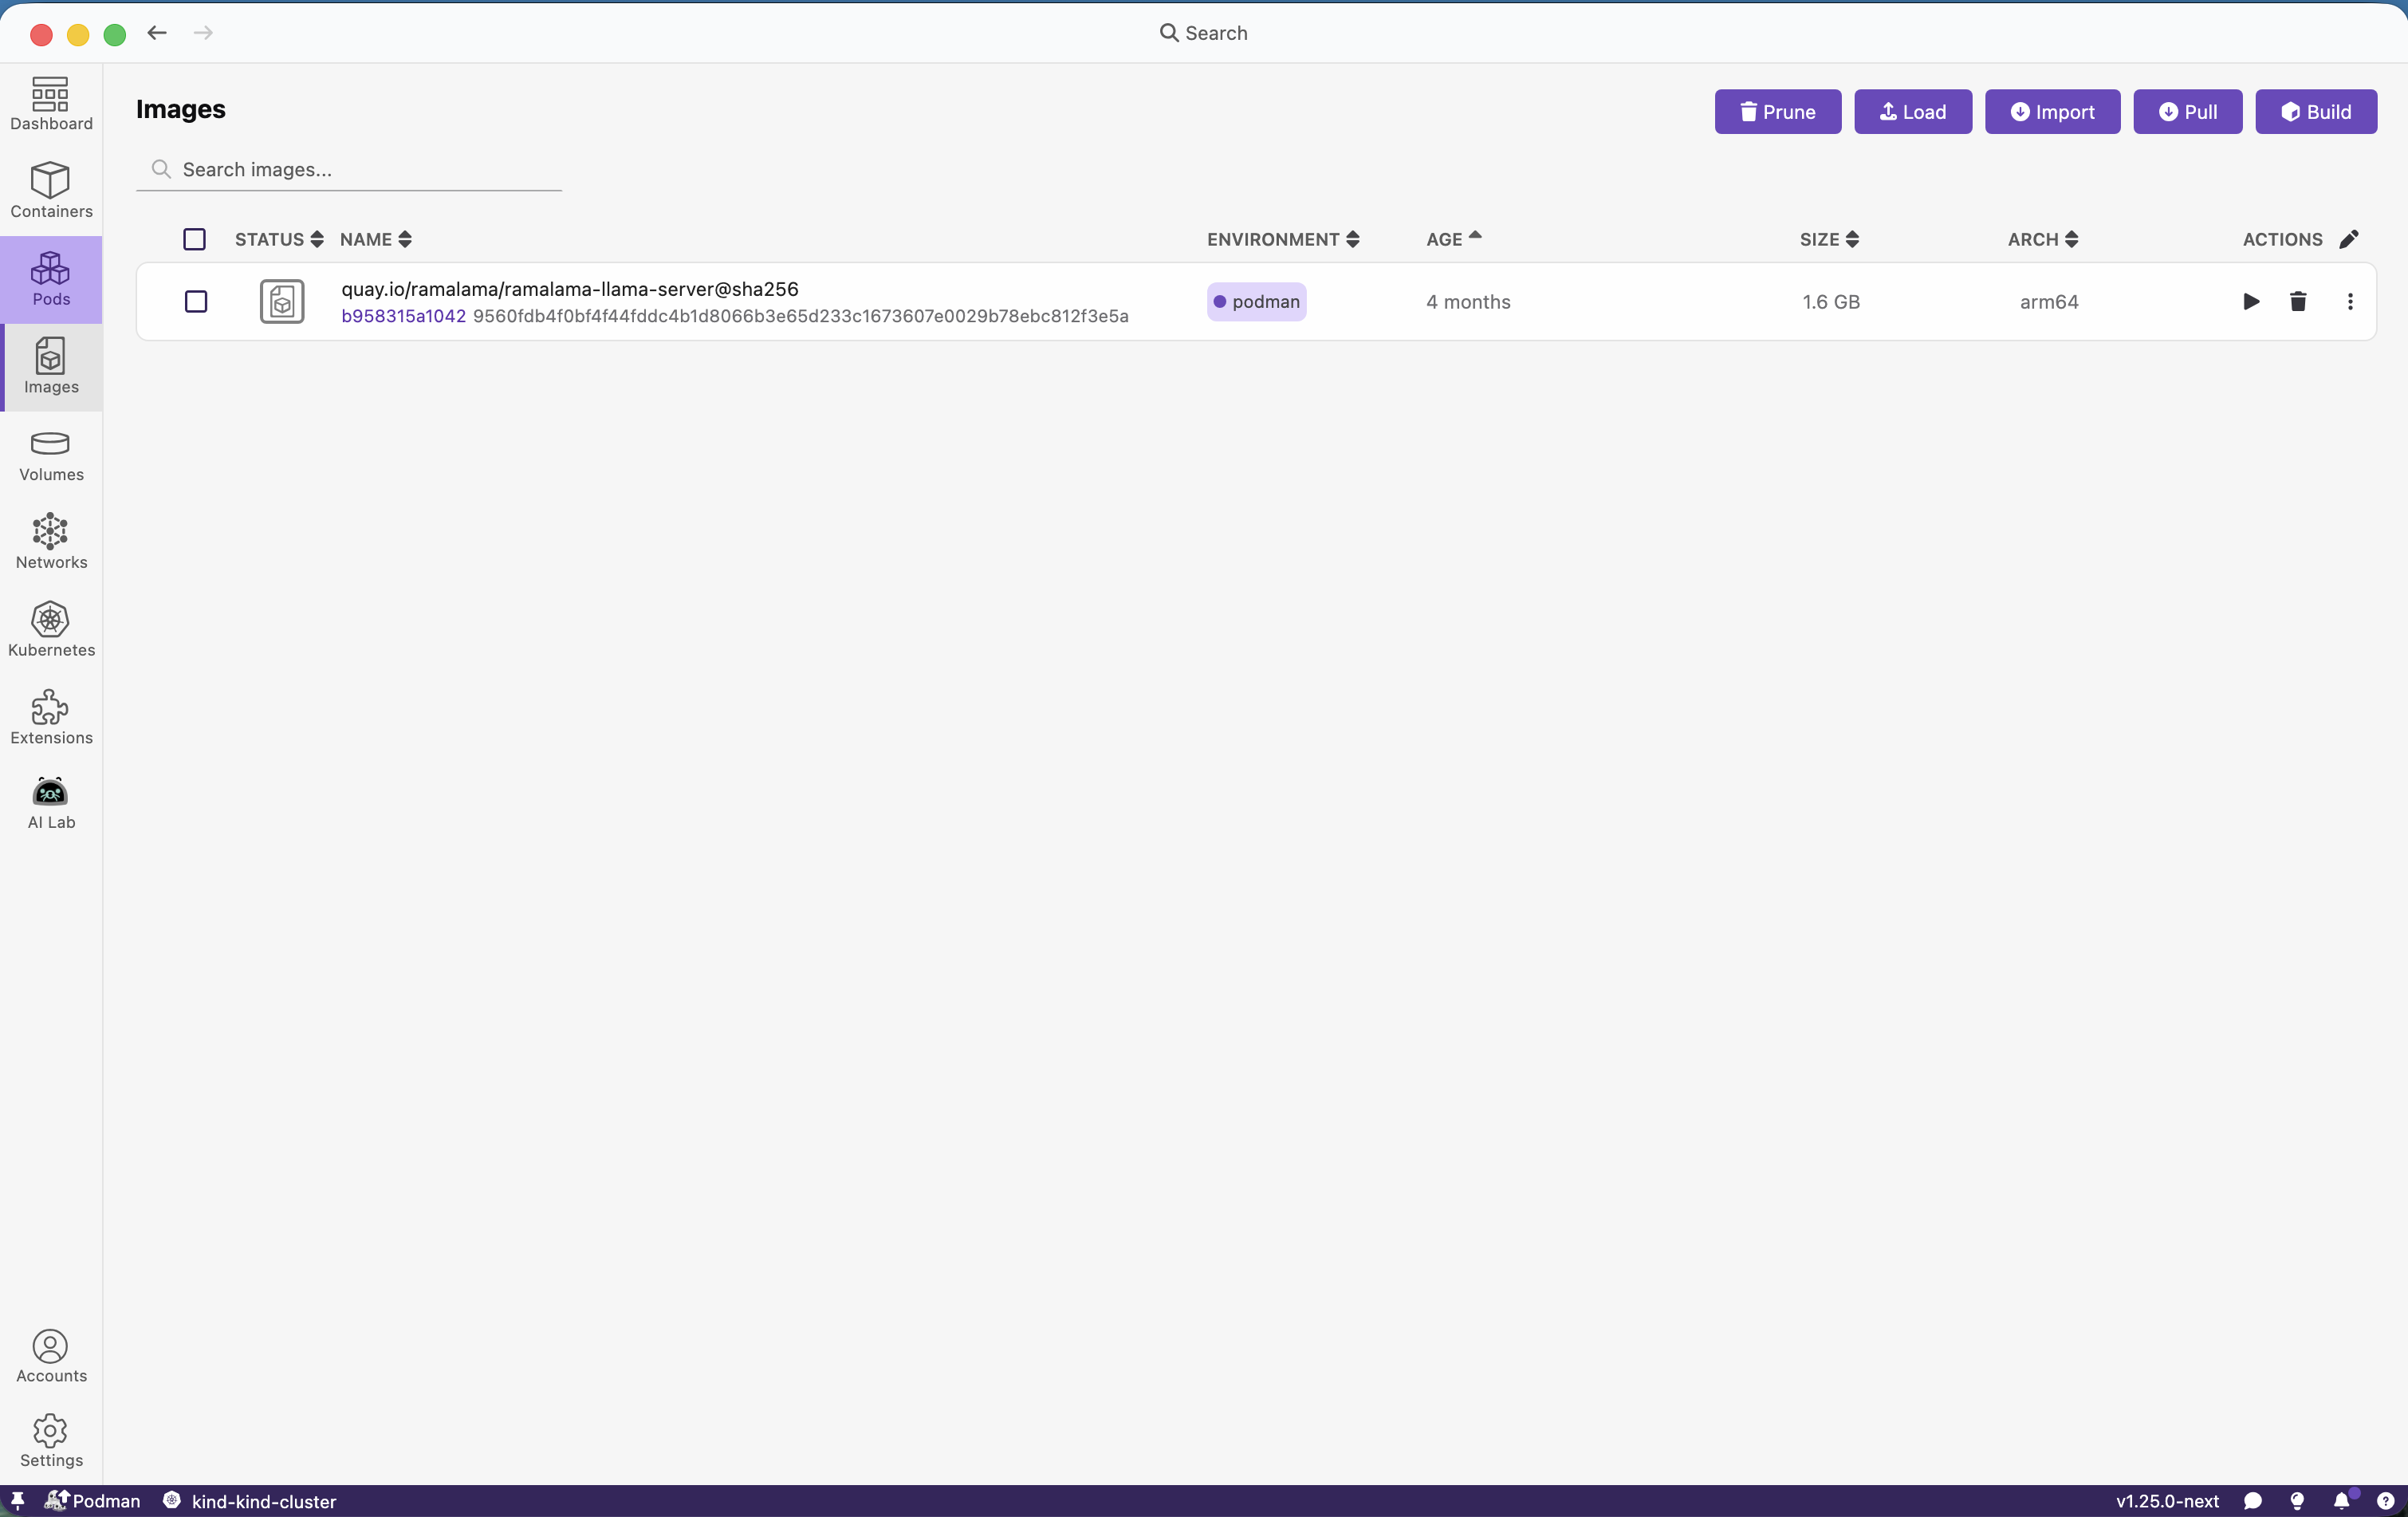Open AI Lab from sidebar
This screenshot has height=1517, width=2408.
(51, 803)
